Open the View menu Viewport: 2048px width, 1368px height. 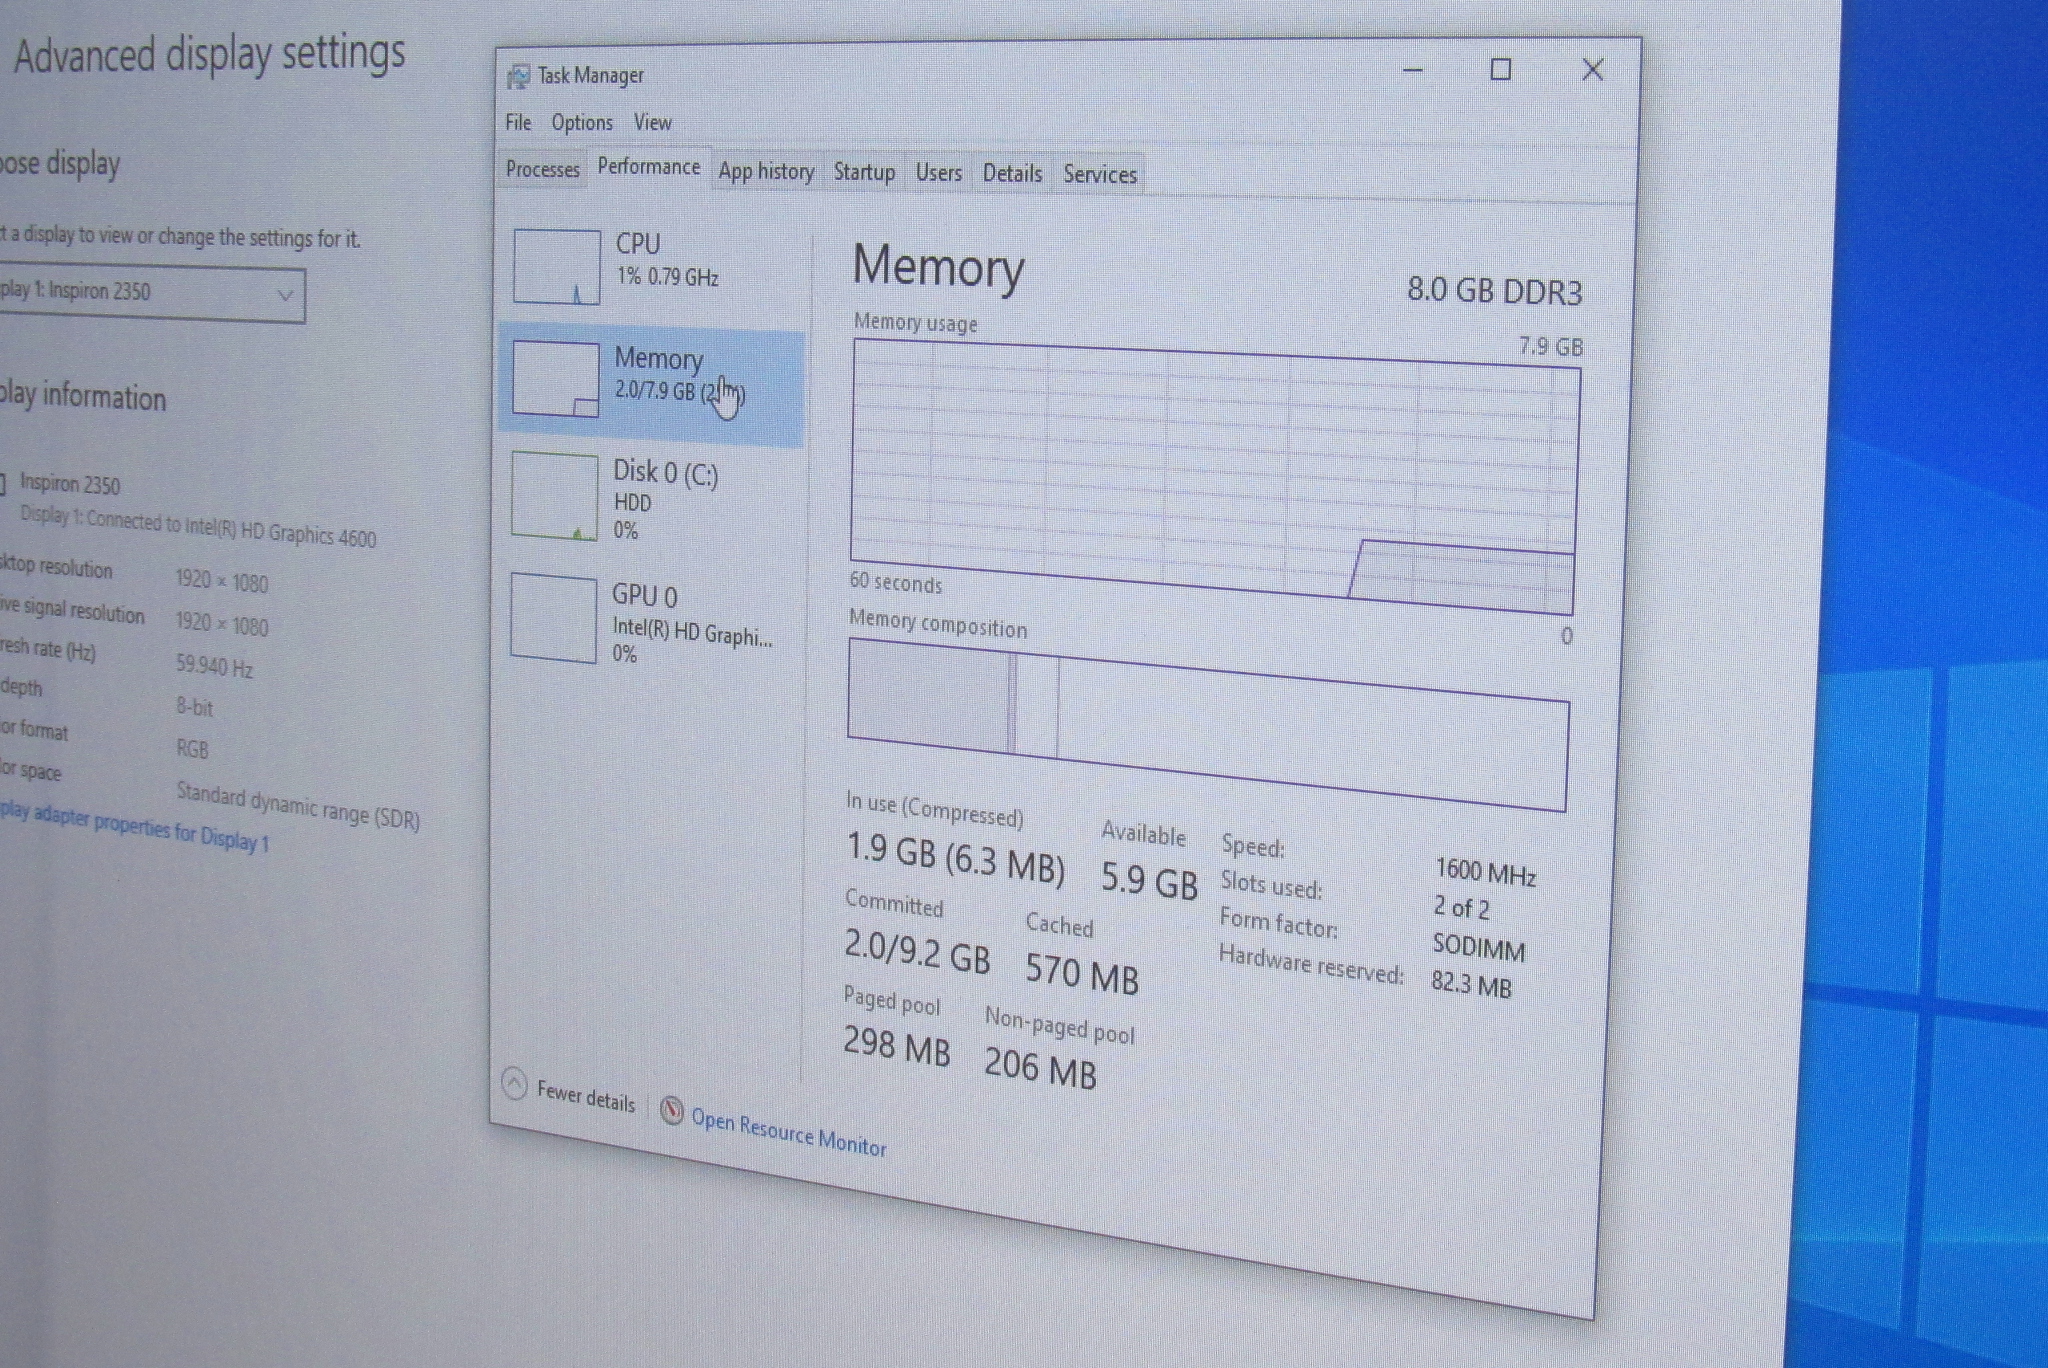click(x=652, y=123)
